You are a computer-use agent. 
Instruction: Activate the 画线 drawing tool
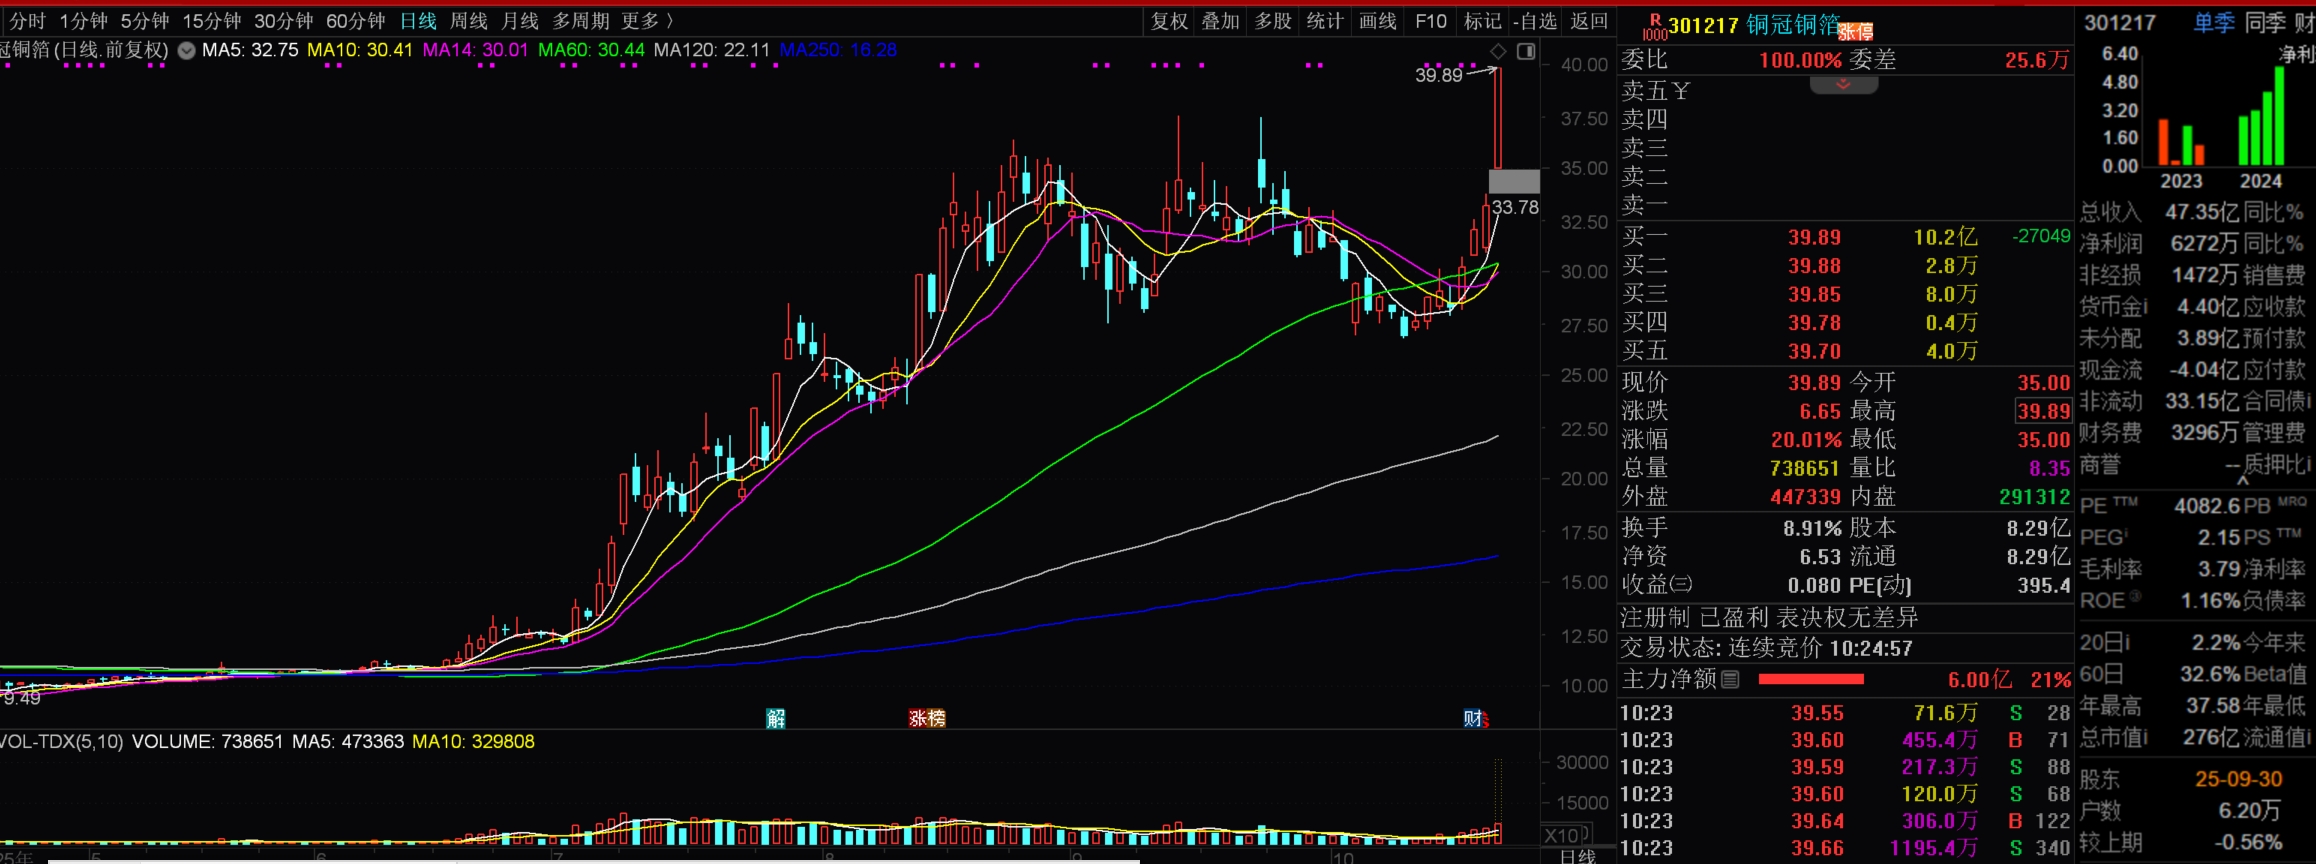1378,21
